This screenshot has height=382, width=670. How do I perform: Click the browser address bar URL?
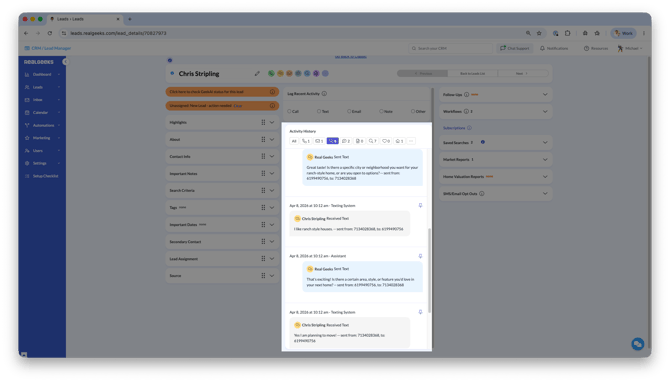118,33
